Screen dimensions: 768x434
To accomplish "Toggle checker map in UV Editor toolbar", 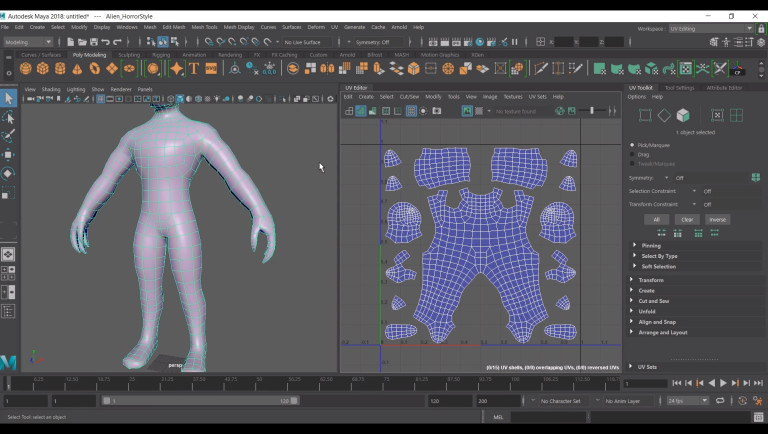I will click(x=479, y=111).
